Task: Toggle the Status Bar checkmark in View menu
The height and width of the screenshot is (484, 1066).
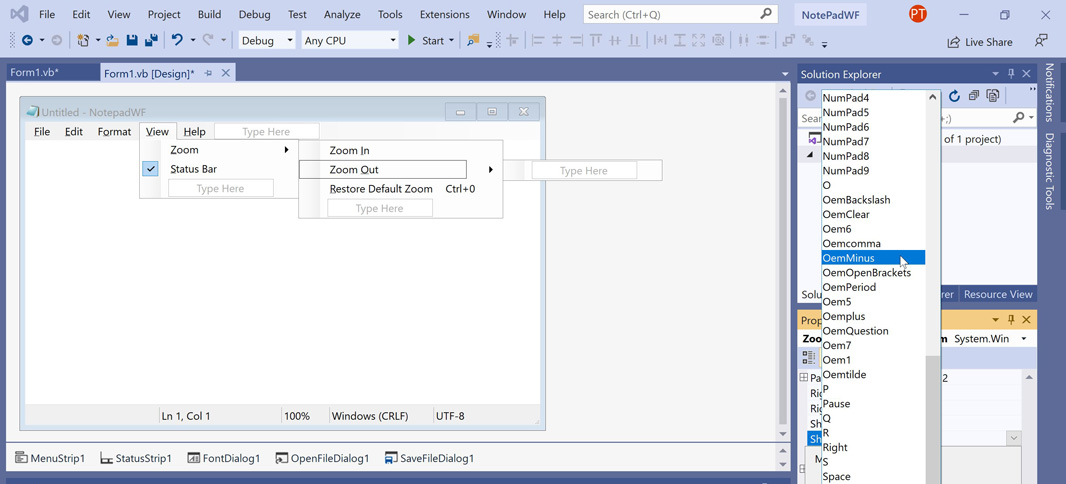Action: [151, 169]
